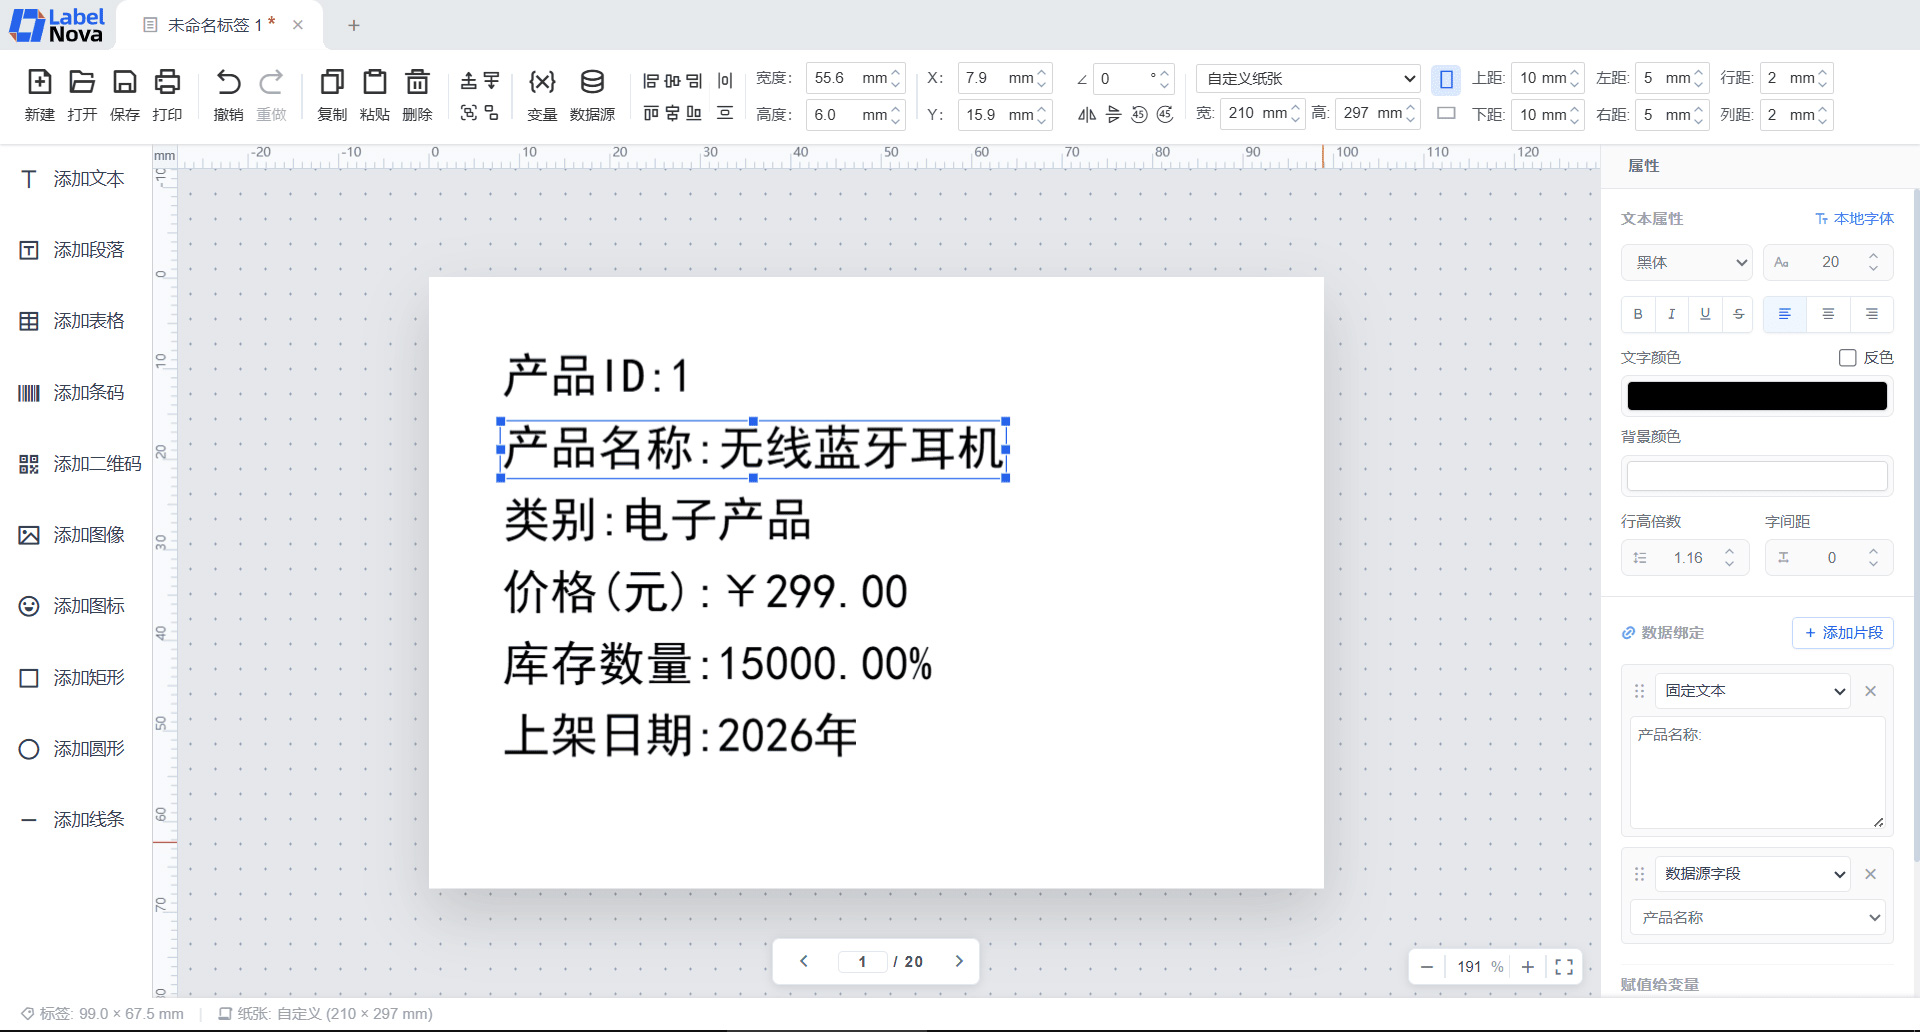Toggle underline formatting
The height and width of the screenshot is (1032, 1920).
pyautogui.click(x=1705, y=314)
